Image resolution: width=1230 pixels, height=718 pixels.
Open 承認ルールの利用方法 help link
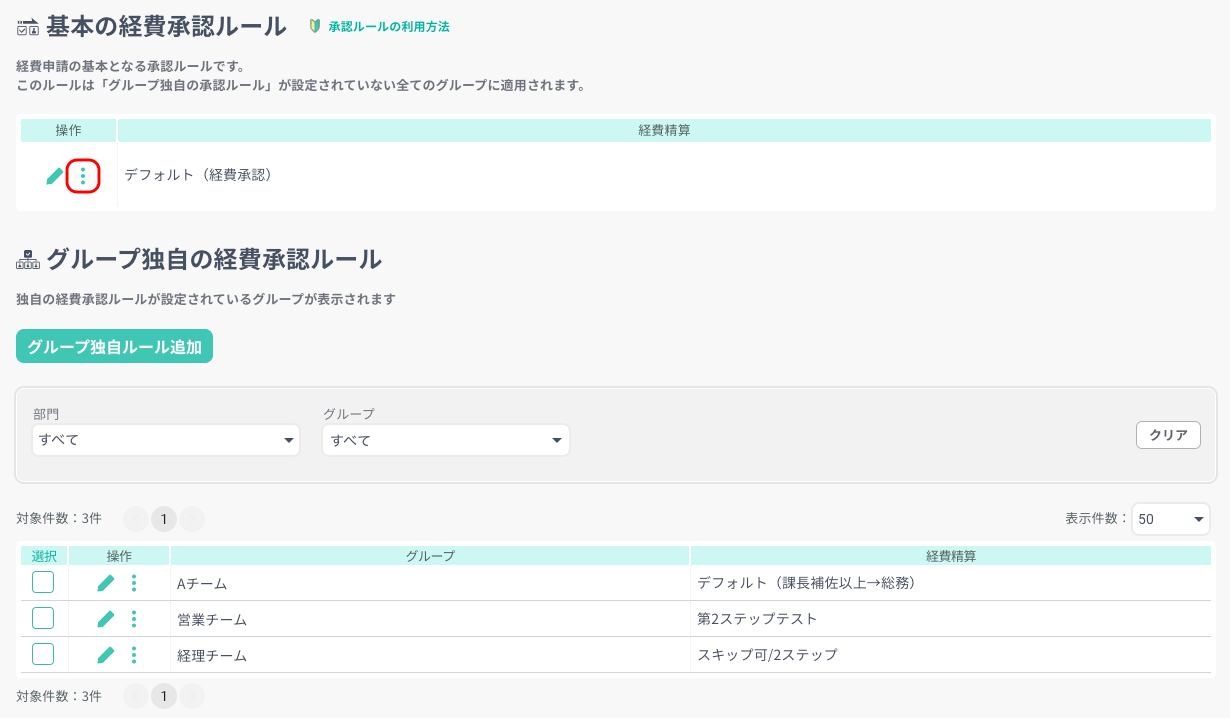pos(389,27)
